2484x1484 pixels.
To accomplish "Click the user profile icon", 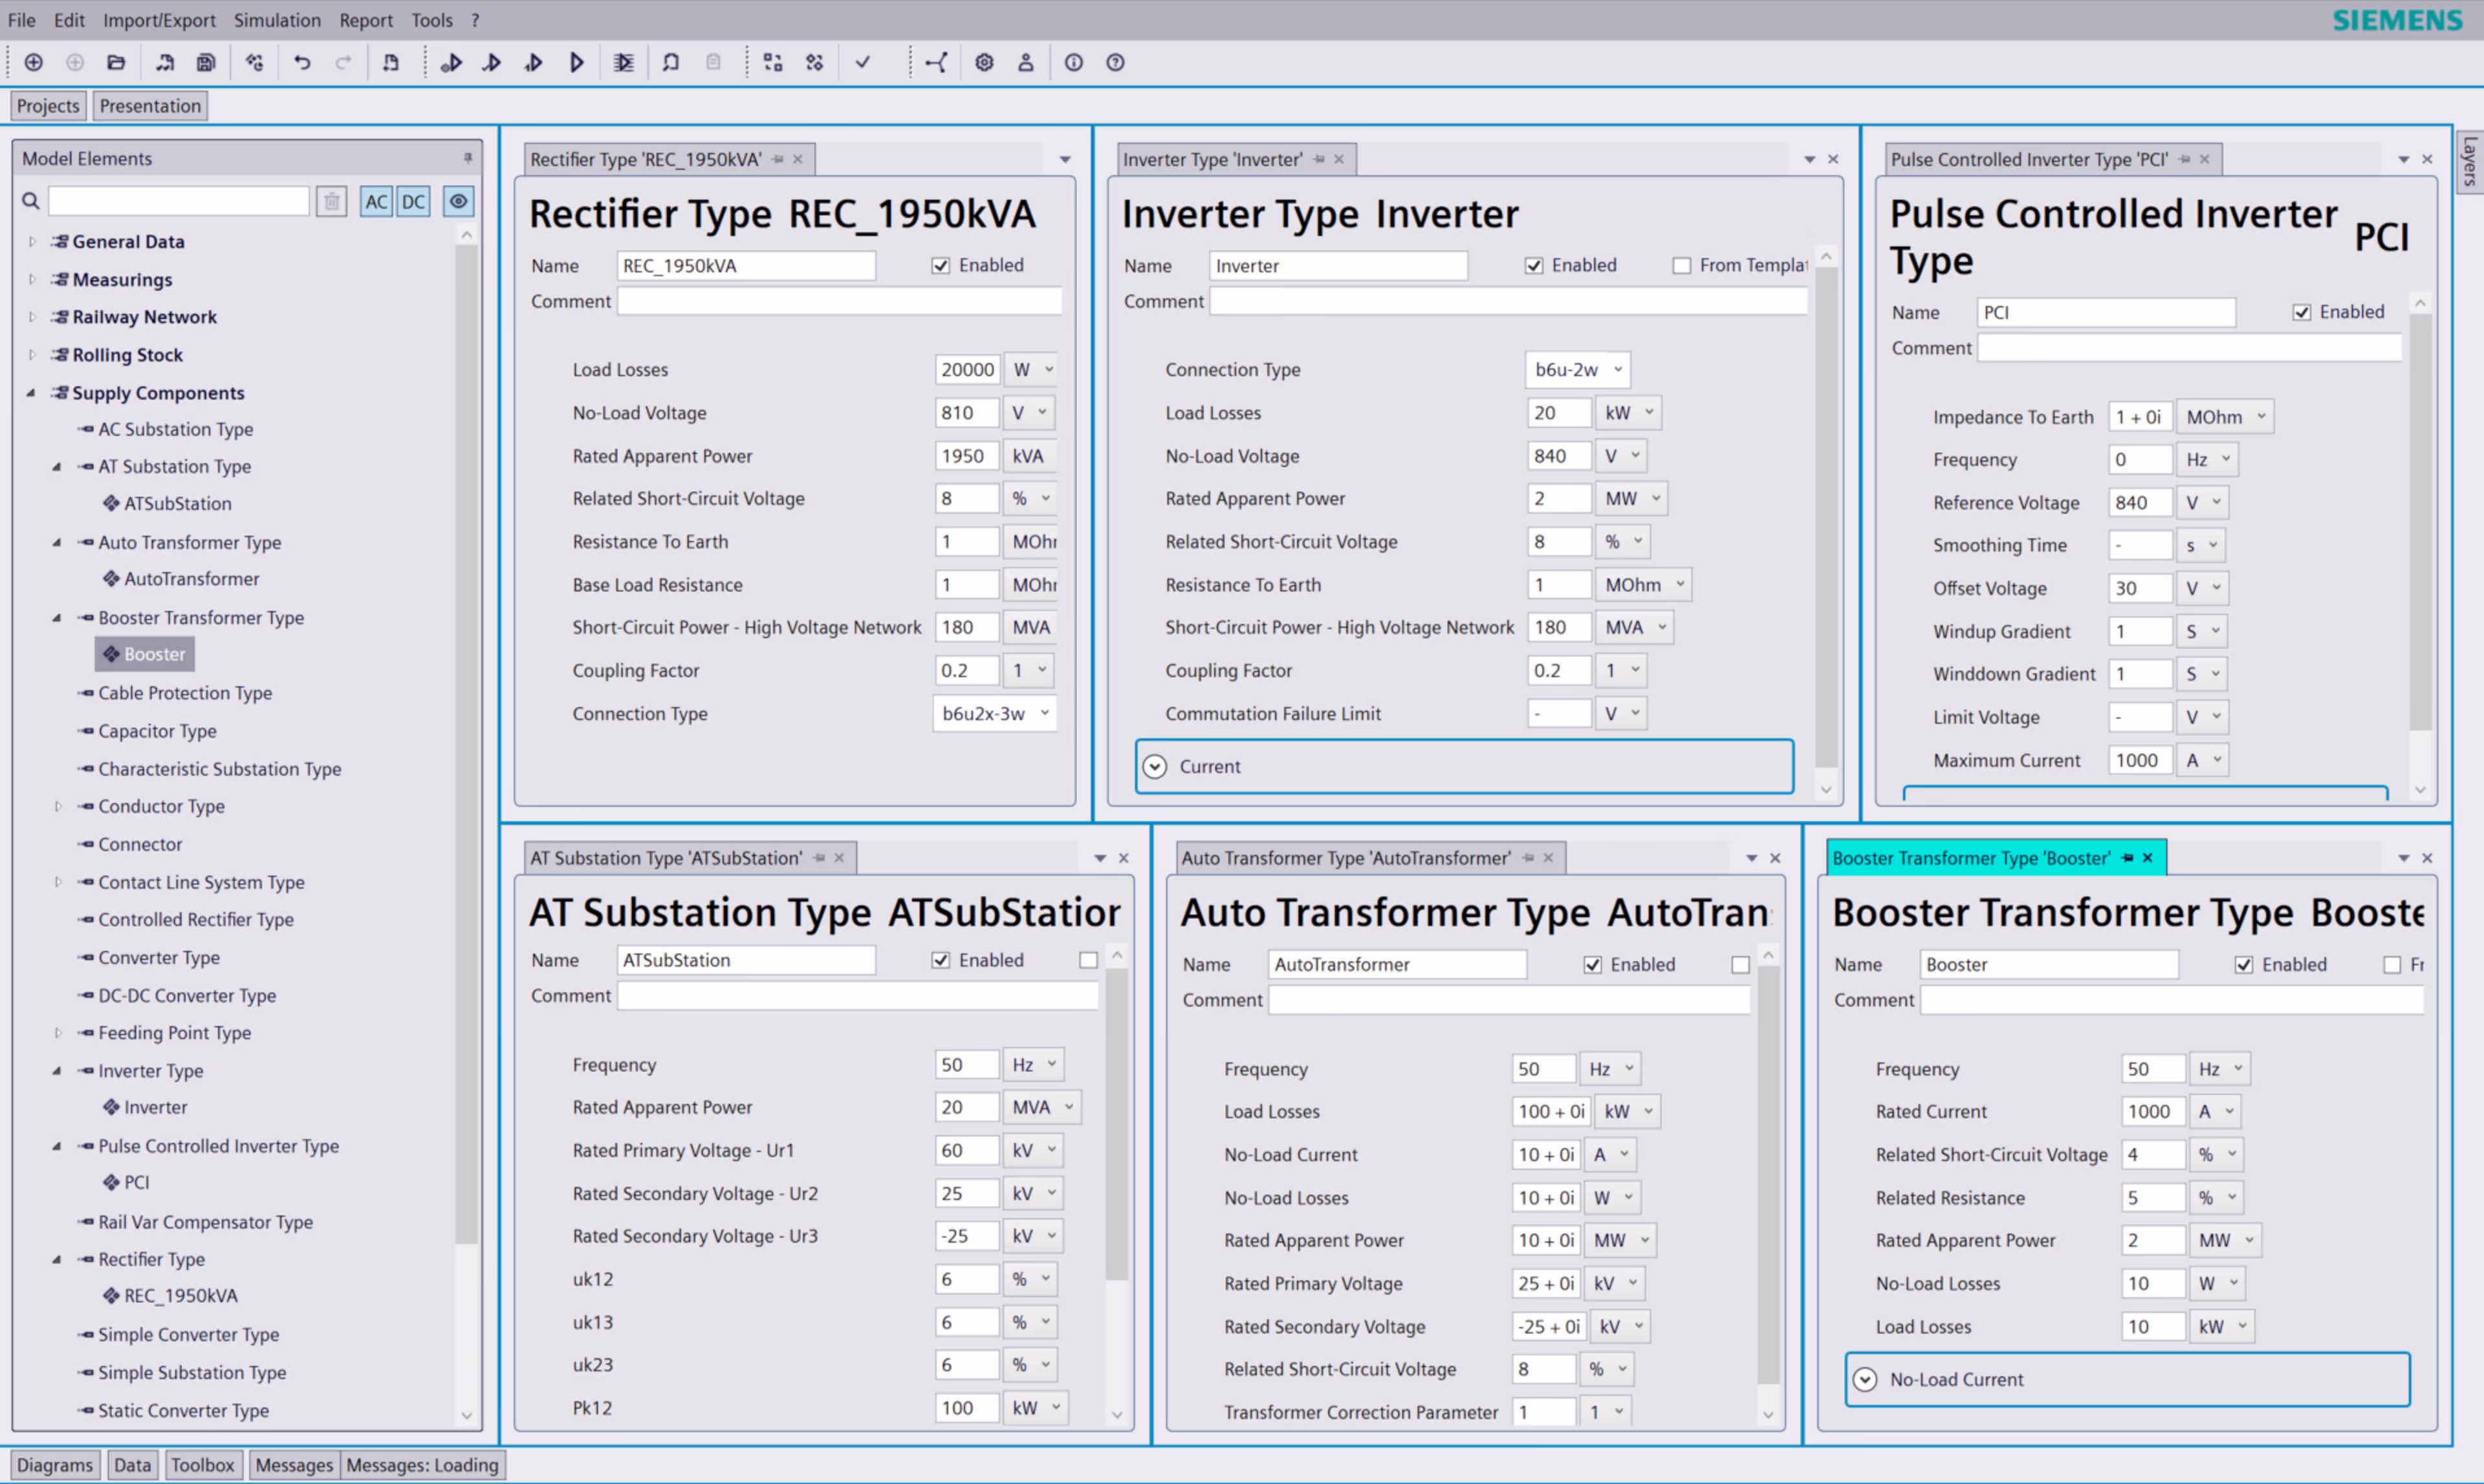I will tap(1025, 63).
